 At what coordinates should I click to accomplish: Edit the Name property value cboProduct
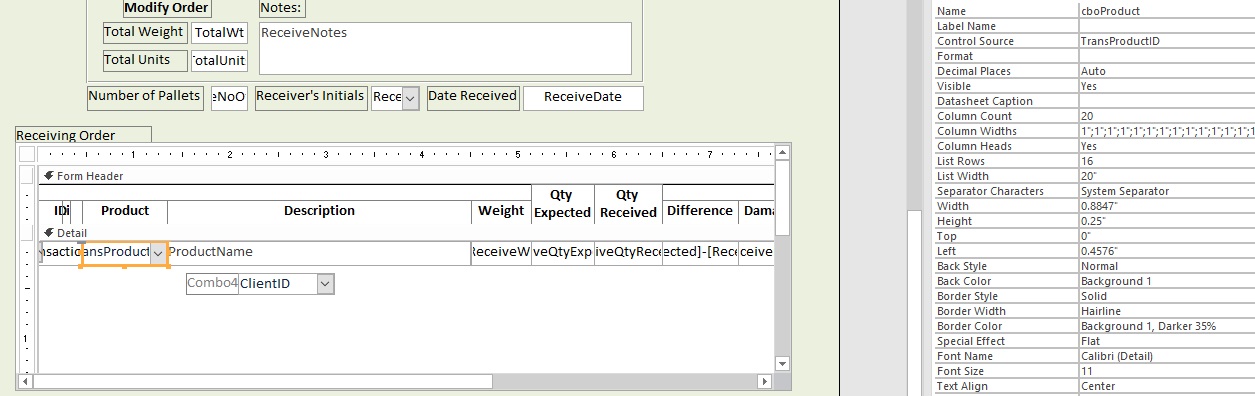click(x=1167, y=11)
